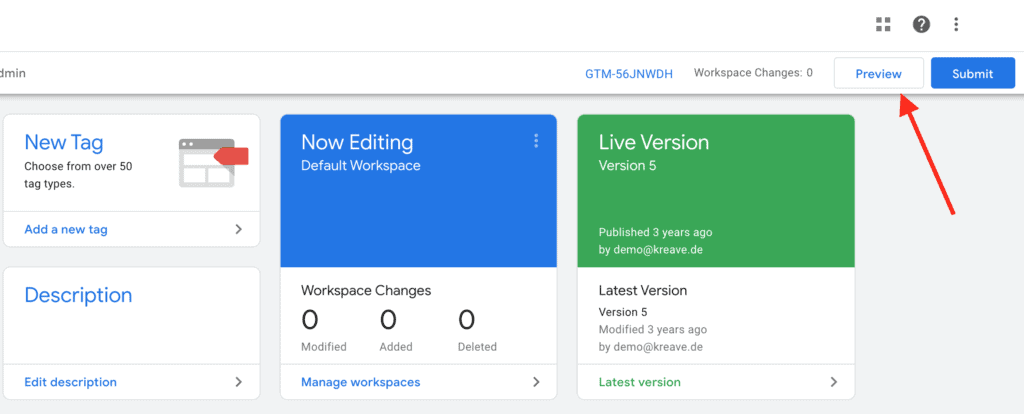
Task: Click the New Tag heading
Action: [x=64, y=142]
